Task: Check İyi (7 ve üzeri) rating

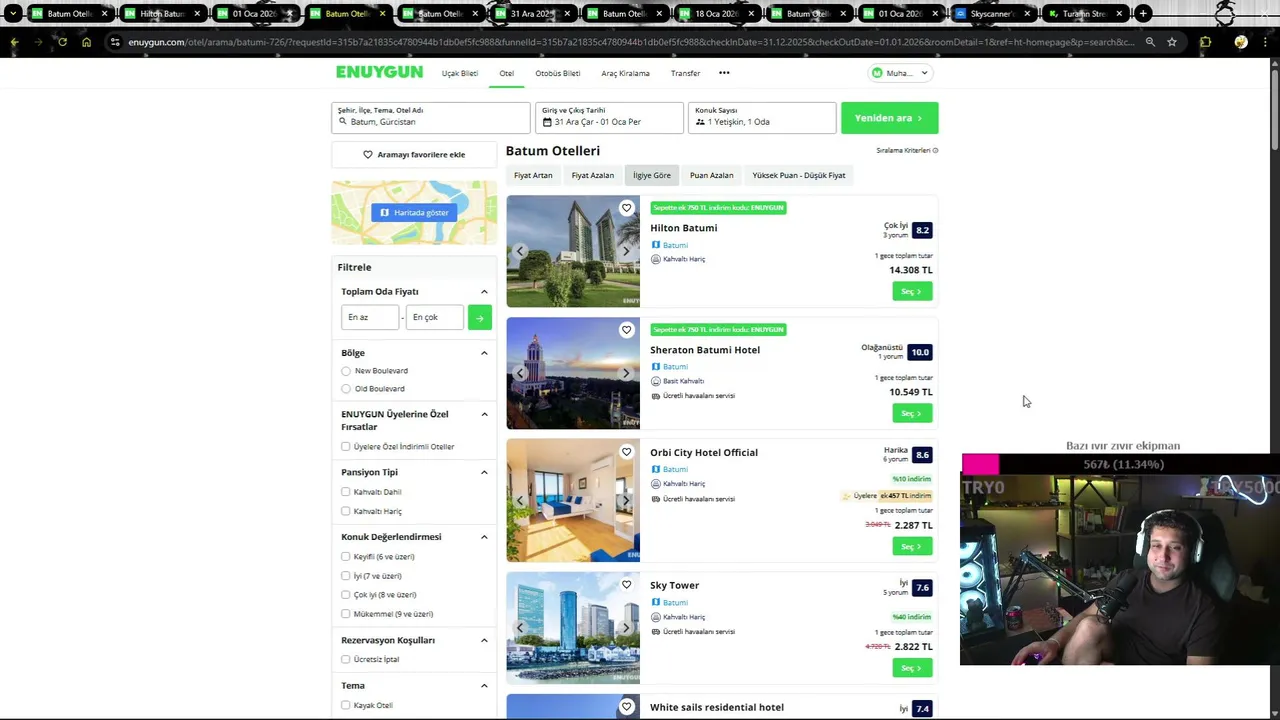Action: click(x=346, y=576)
